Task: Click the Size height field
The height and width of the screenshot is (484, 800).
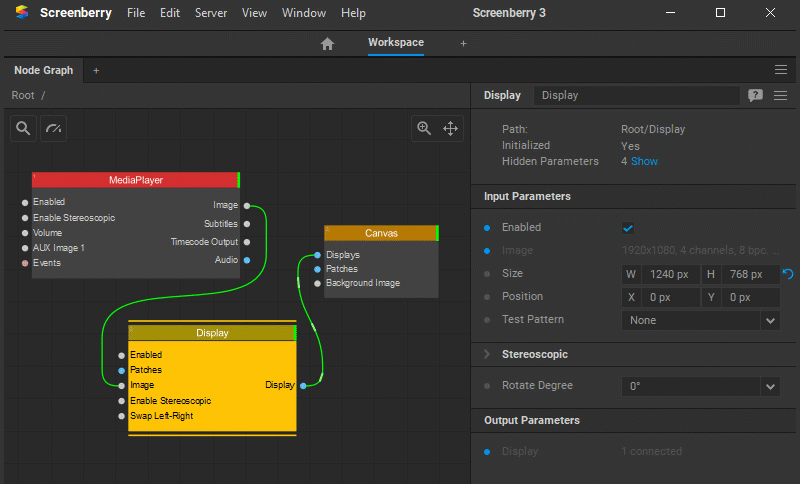Action: pos(750,274)
